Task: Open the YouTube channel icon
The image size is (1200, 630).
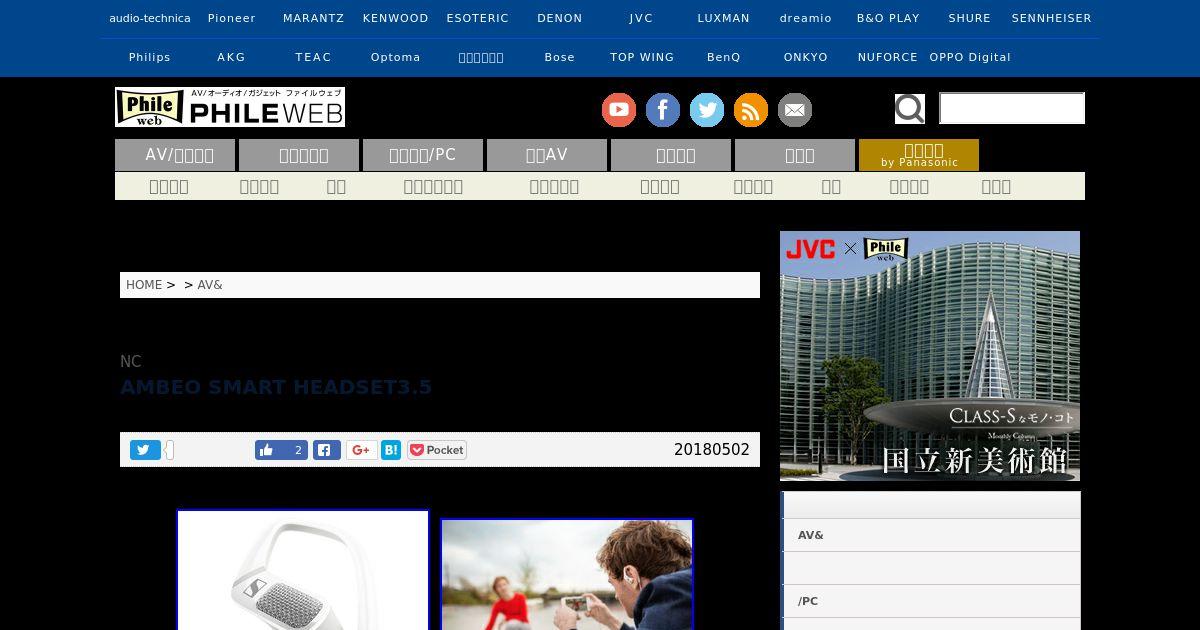Action: 619,110
